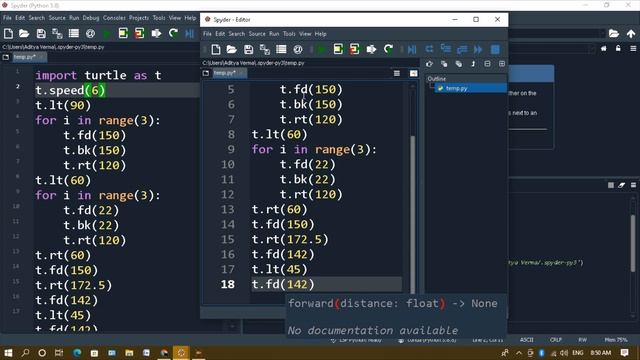Click Run current cell in main Spyder toolbar
The height and width of the screenshot is (360, 640).
coord(123,33)
